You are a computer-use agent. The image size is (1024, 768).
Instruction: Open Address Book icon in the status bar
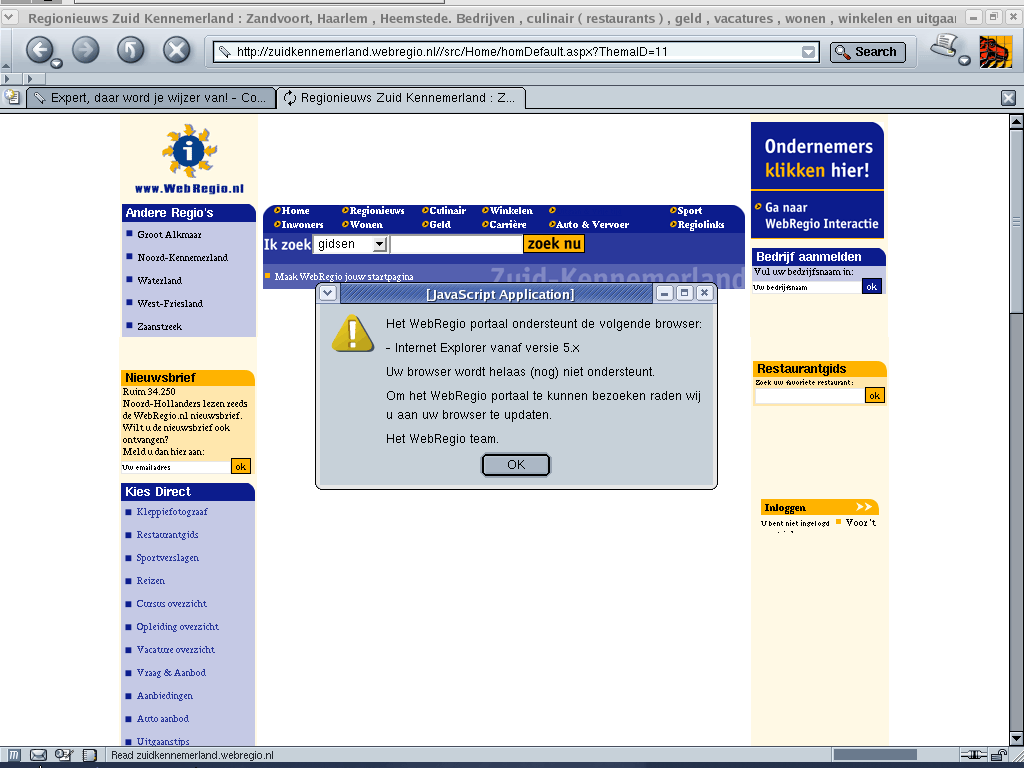89,755
